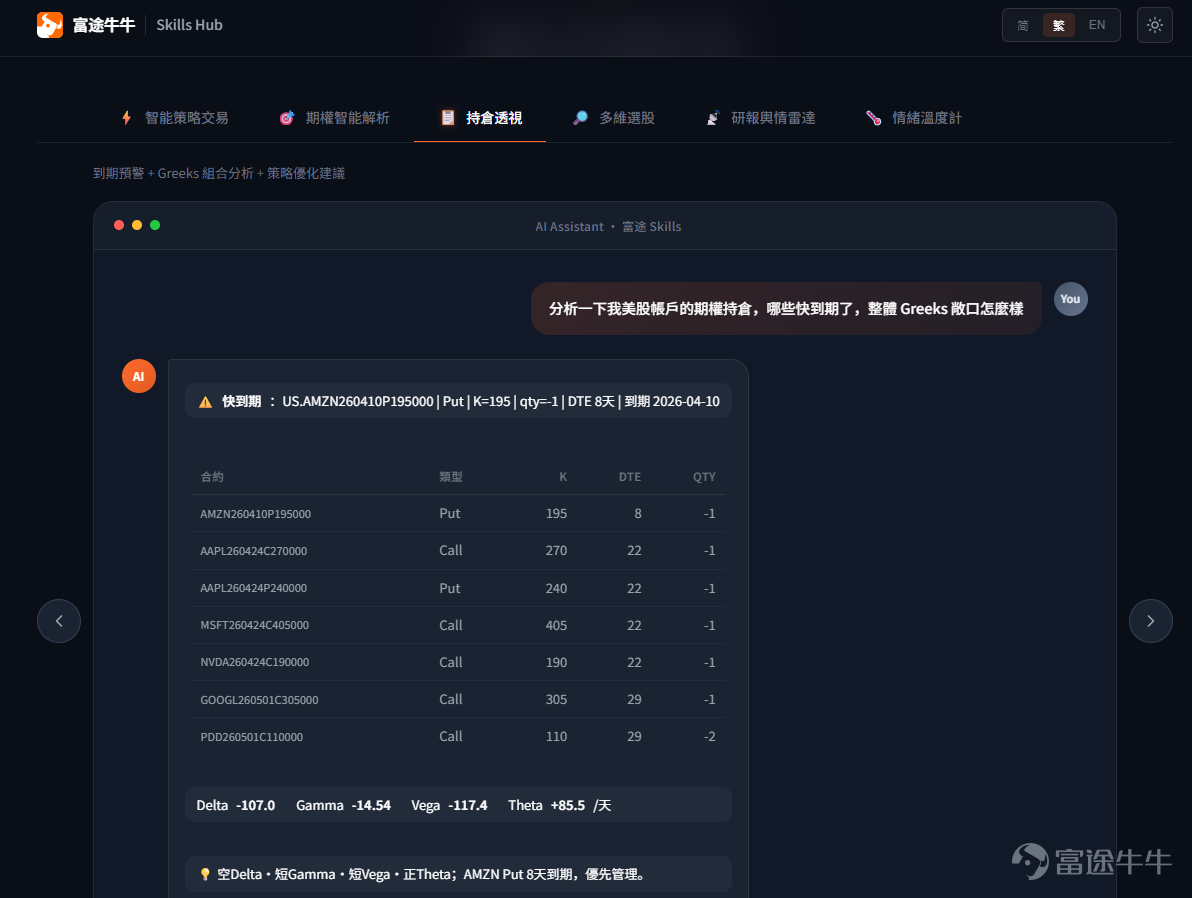Open the 智能策略交易 tab
This screenshot has height=898, width=1192.
(175, 118)
